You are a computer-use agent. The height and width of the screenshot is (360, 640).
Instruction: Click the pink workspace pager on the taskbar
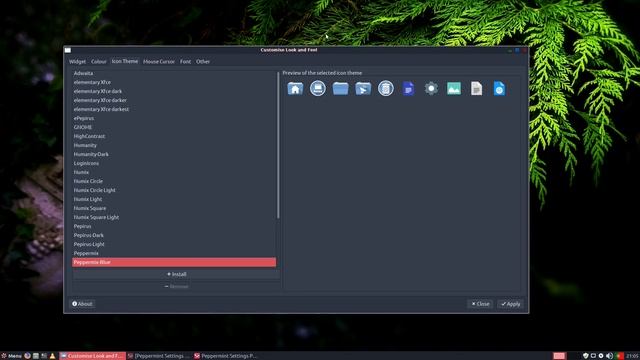point(559,356)
